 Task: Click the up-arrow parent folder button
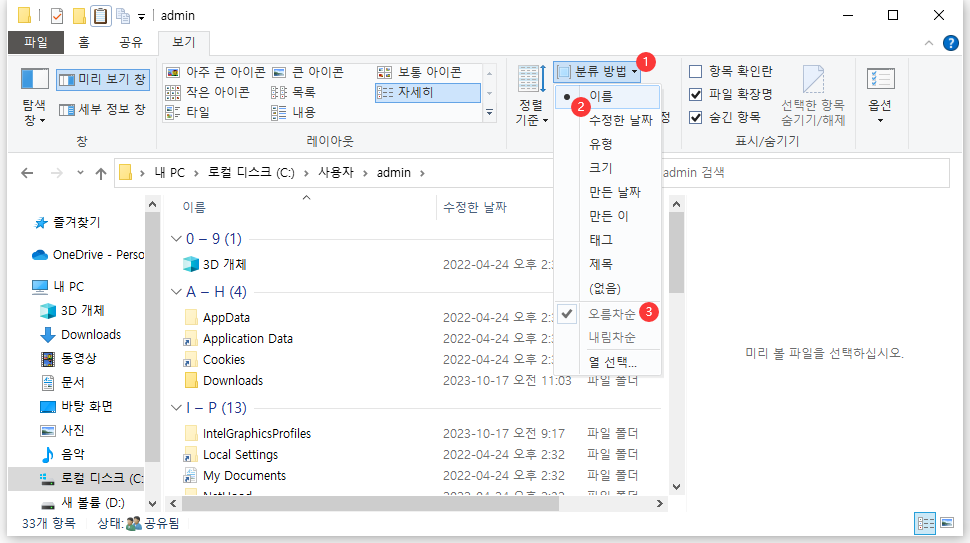coord(101,173)
